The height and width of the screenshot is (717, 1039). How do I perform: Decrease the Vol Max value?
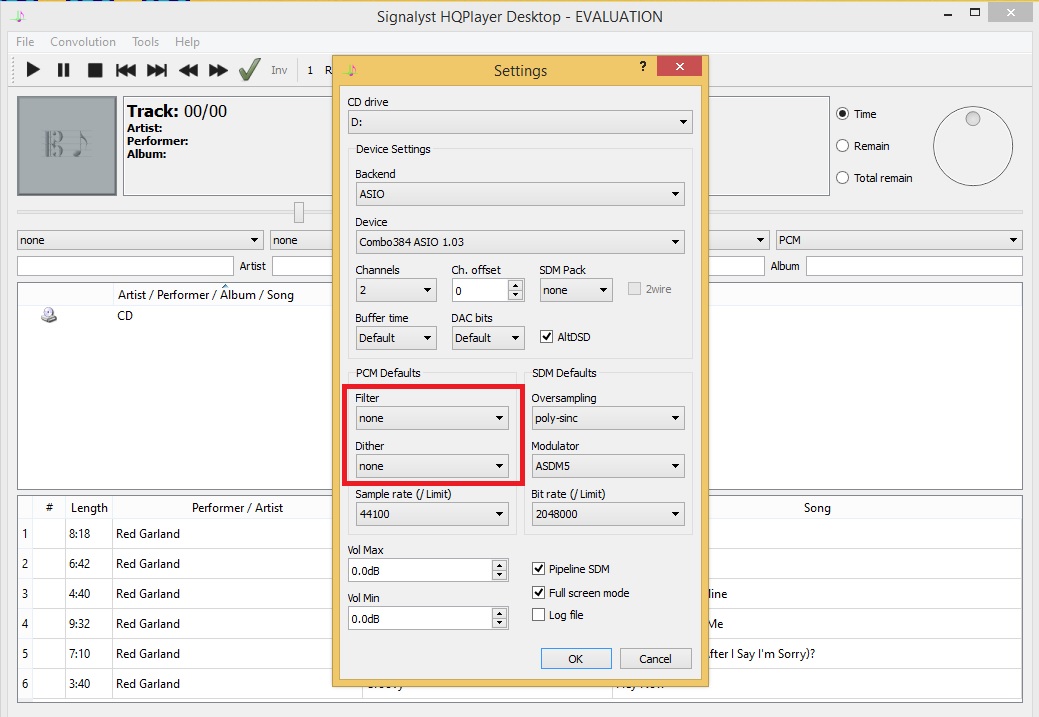[500, 575]
